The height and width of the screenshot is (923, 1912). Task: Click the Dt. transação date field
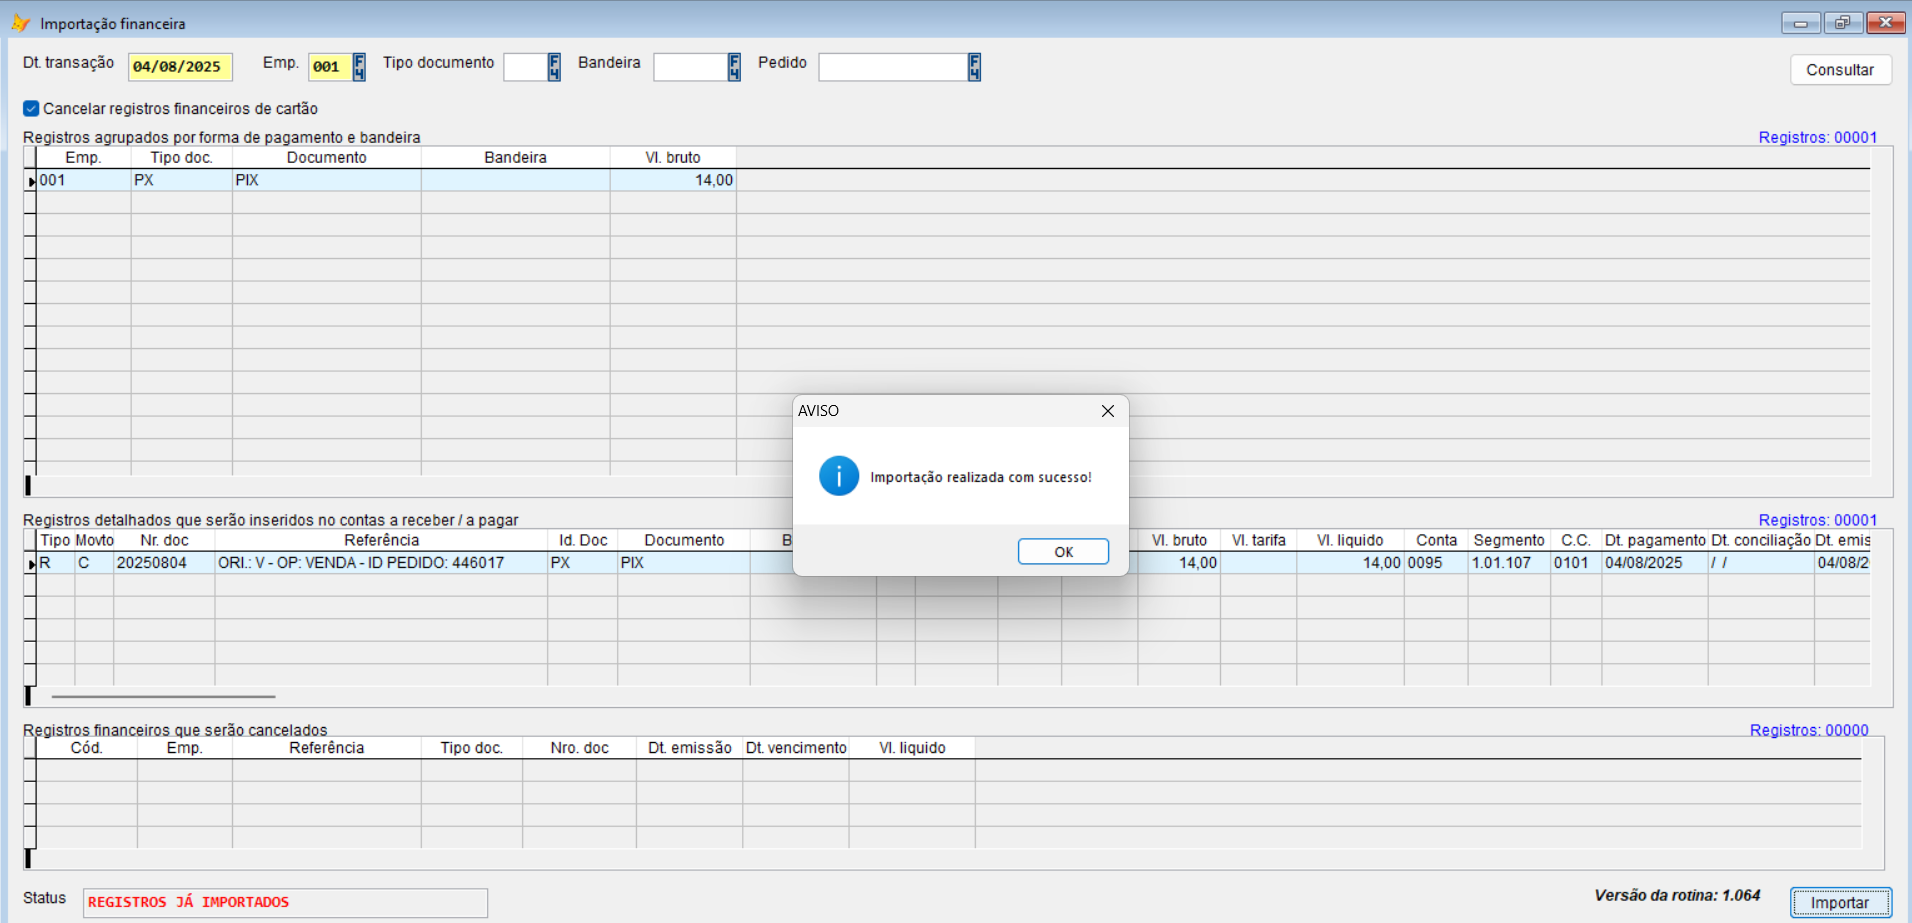[180, 67]
